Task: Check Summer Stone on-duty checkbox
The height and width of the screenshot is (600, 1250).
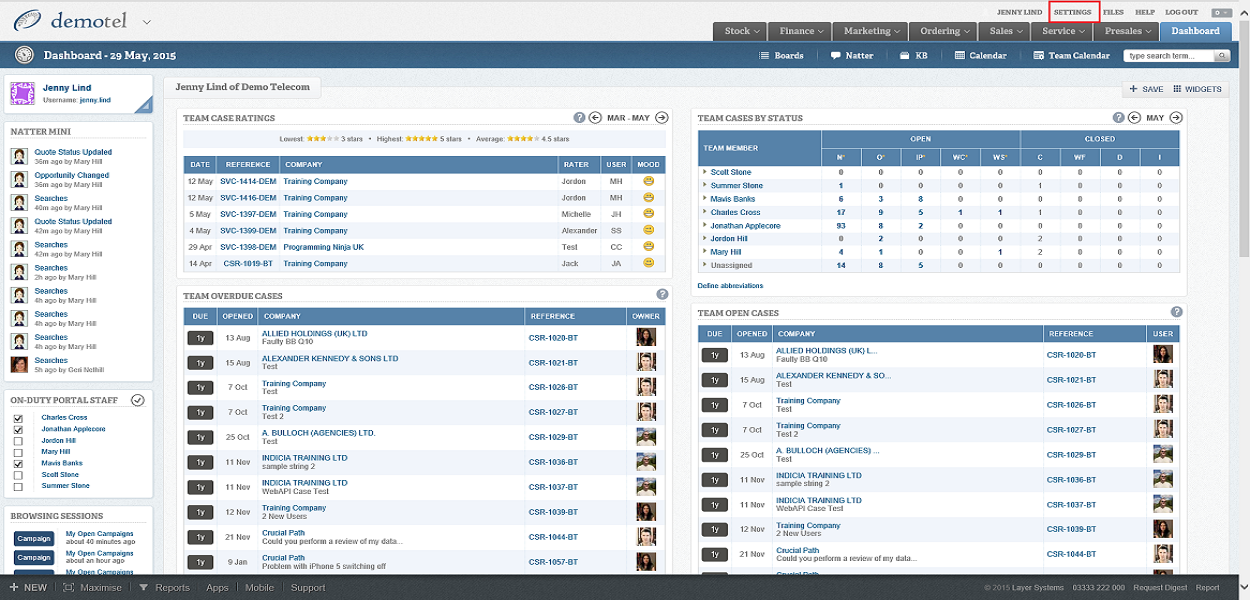Action: coord(18,486)
